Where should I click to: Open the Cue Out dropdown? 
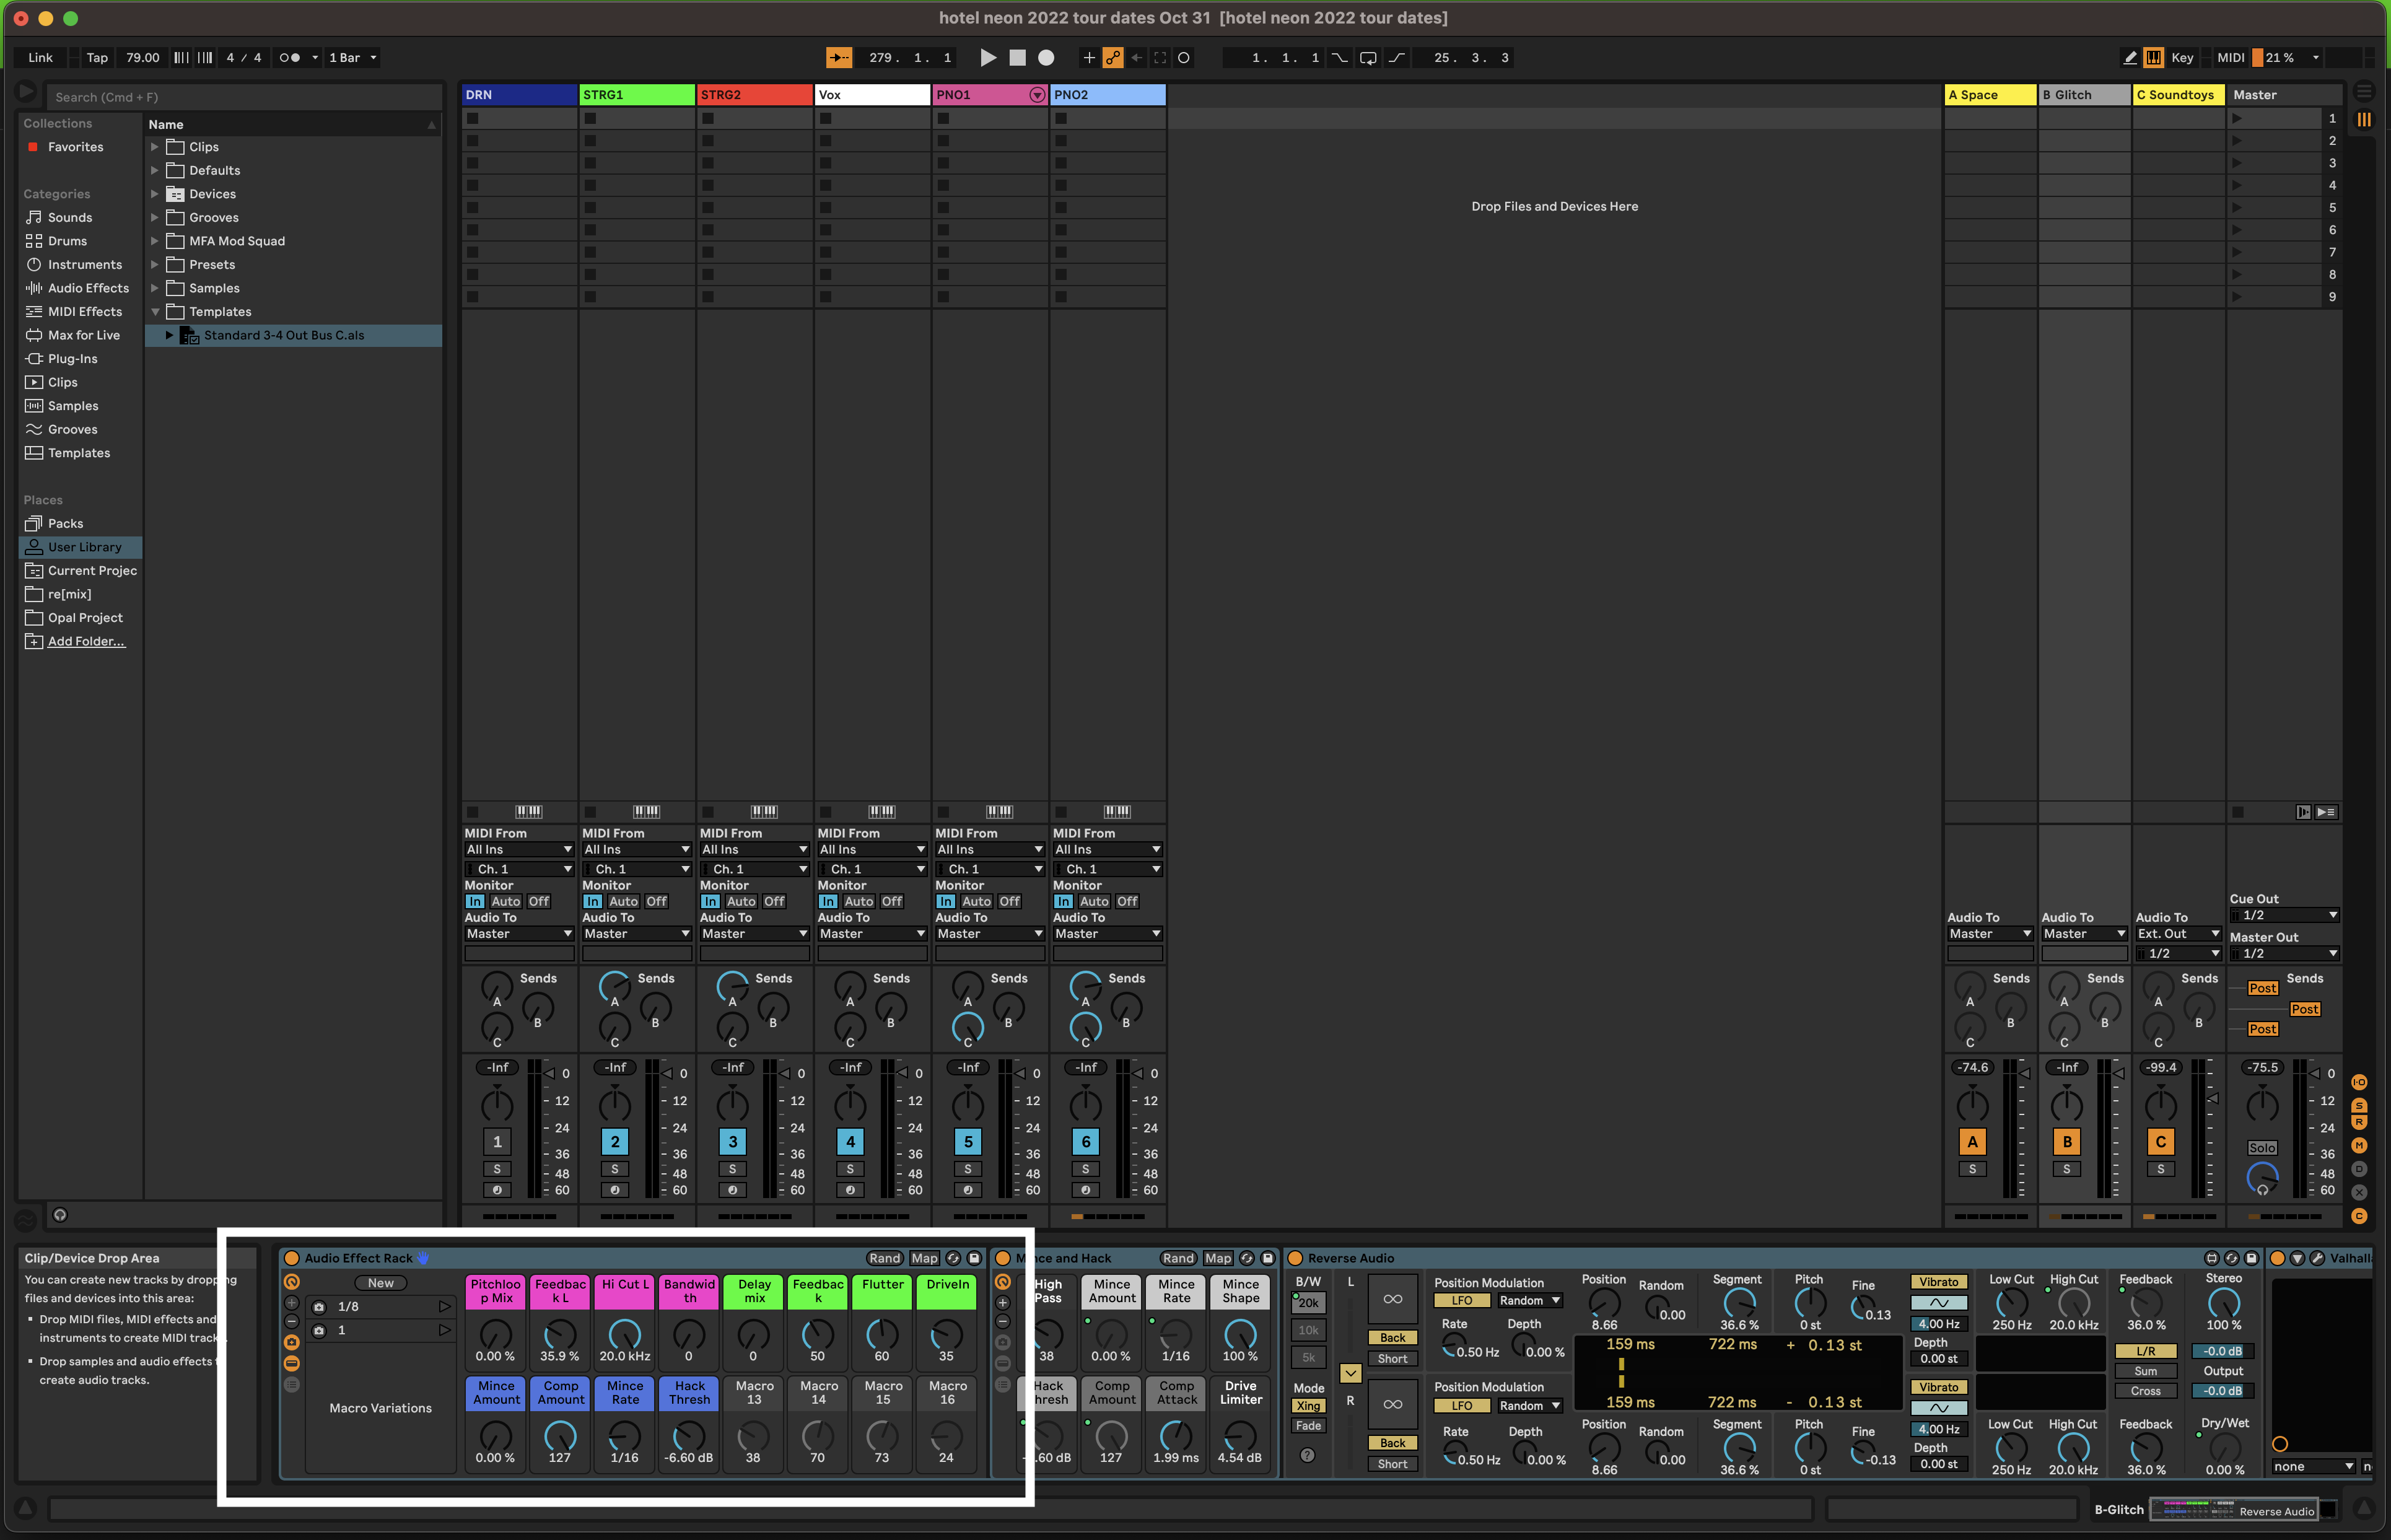[x=2285, y=915]
